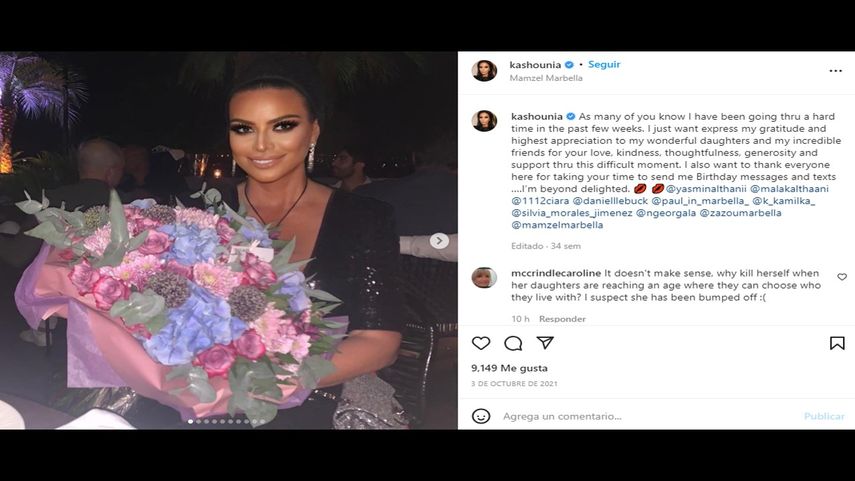Save post with bookmark icon
The height and width of the screenshot is (481, 855).
(837, 343)
